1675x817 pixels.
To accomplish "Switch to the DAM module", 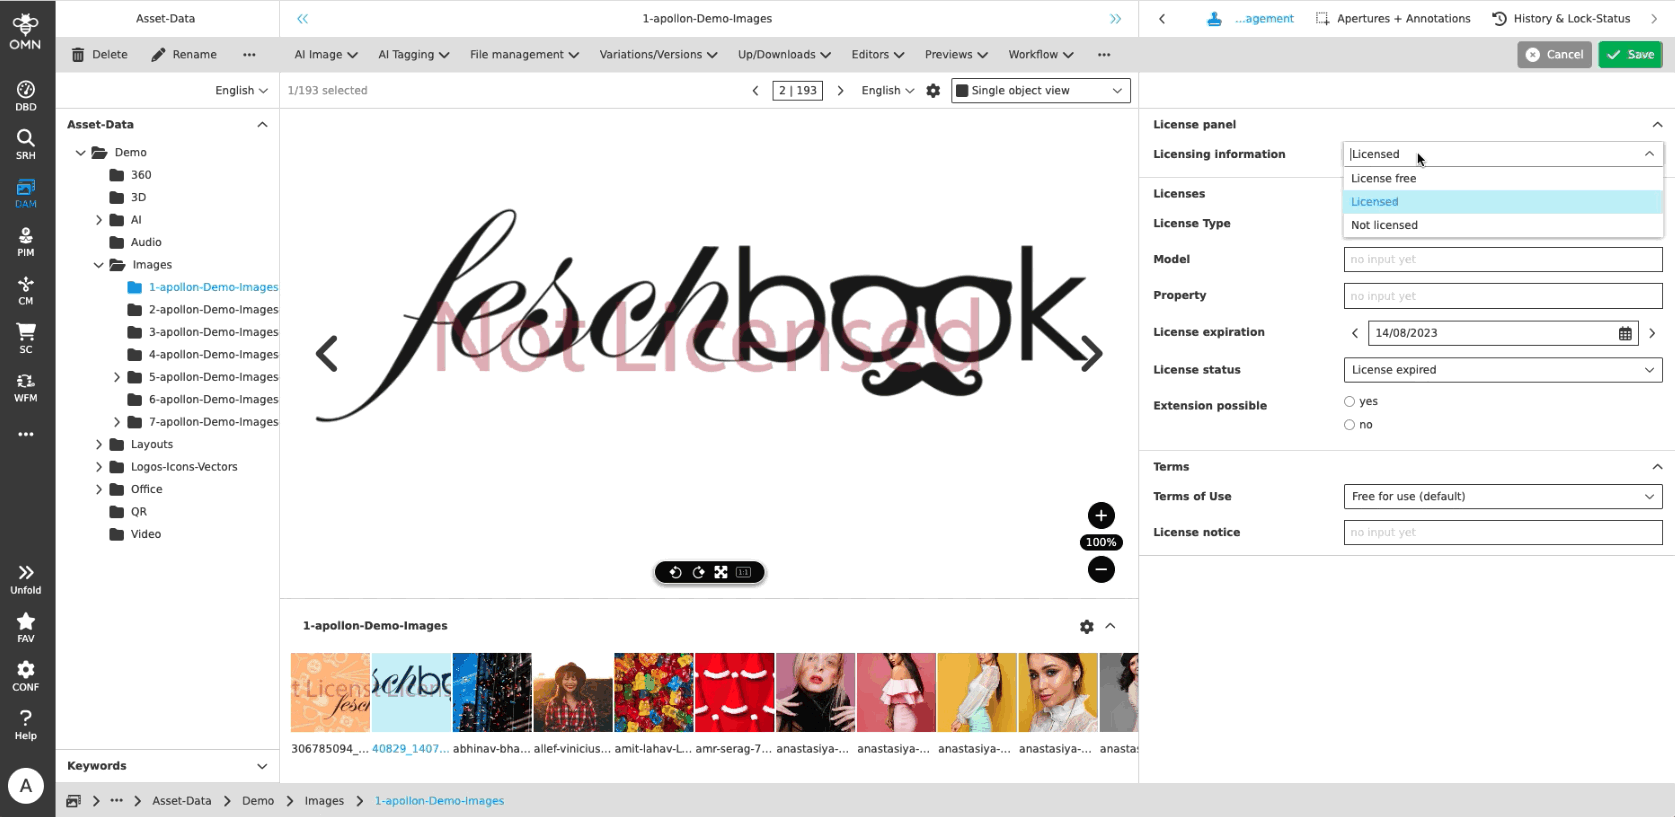I will point(26,193).
